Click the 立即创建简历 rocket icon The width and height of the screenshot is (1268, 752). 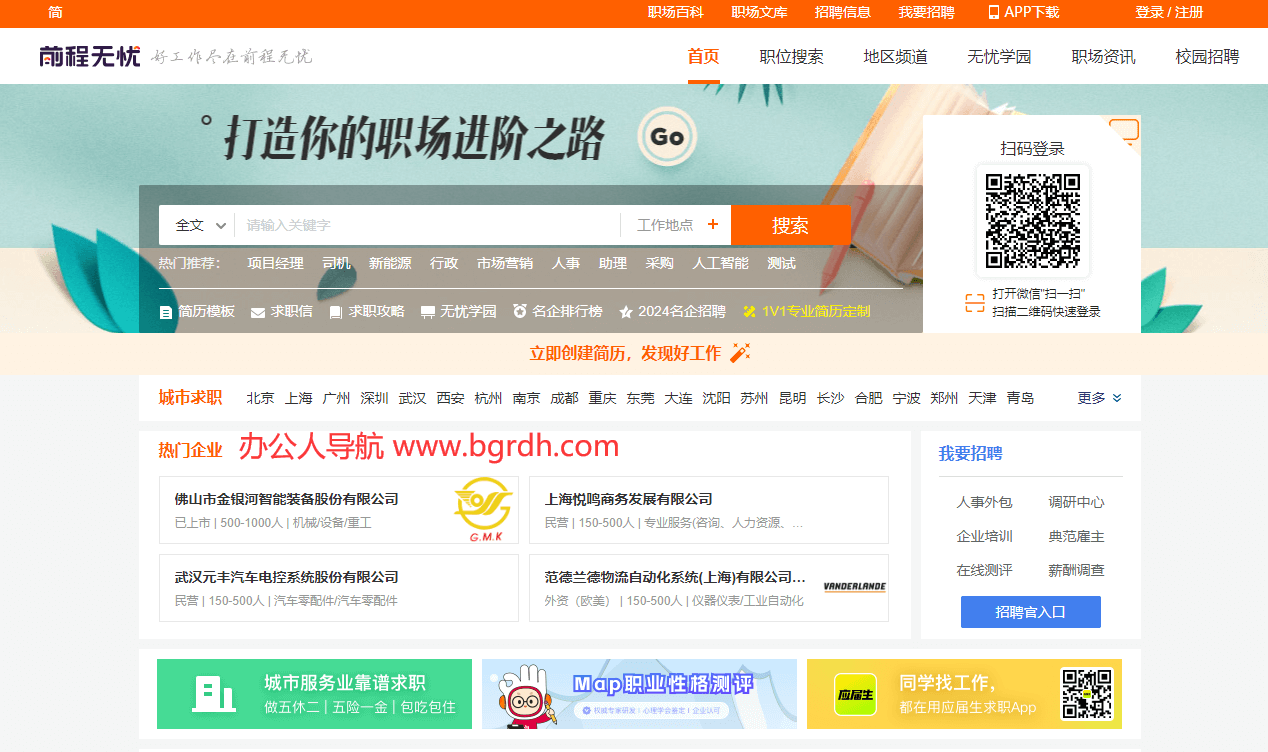[739, 352]
